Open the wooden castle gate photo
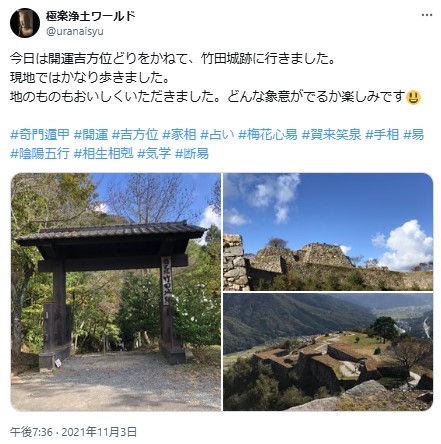The image size is (441, 444). [116, 292]
